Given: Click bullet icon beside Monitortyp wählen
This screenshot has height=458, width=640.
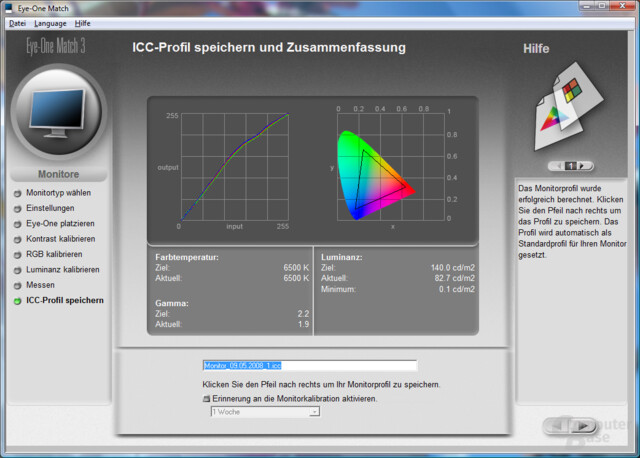Looking at the screenshot, I should (x=18, y=193).
